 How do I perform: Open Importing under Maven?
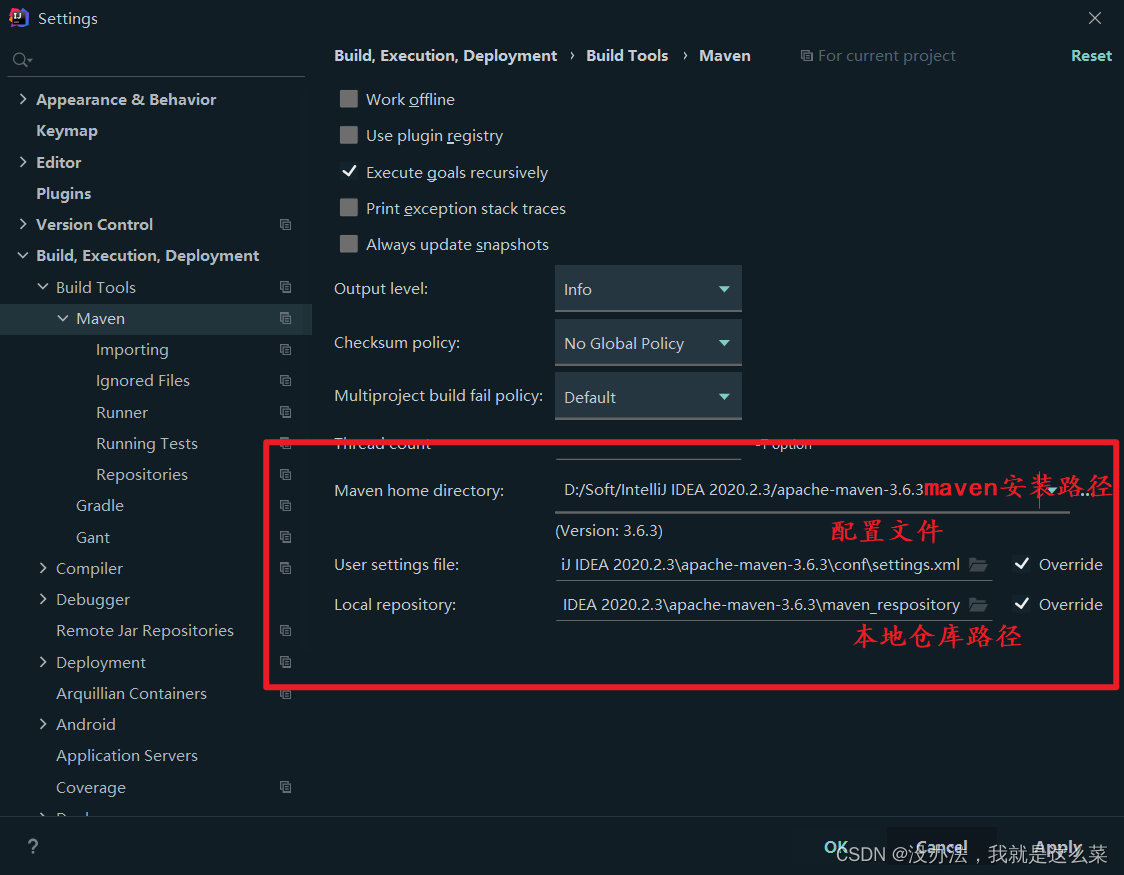pos(132,350)
